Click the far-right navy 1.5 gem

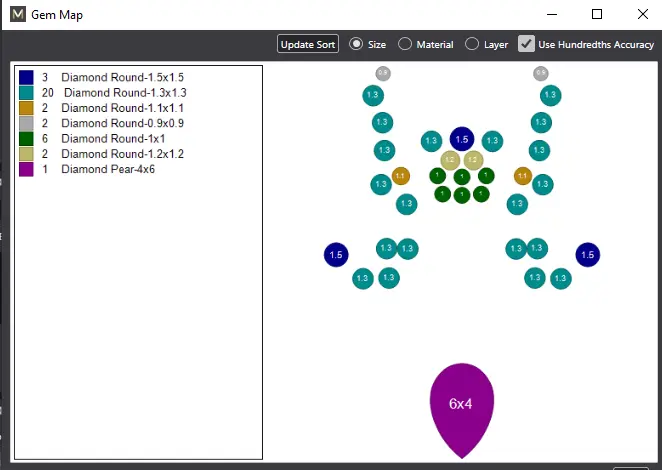click(x=587, y=255)
